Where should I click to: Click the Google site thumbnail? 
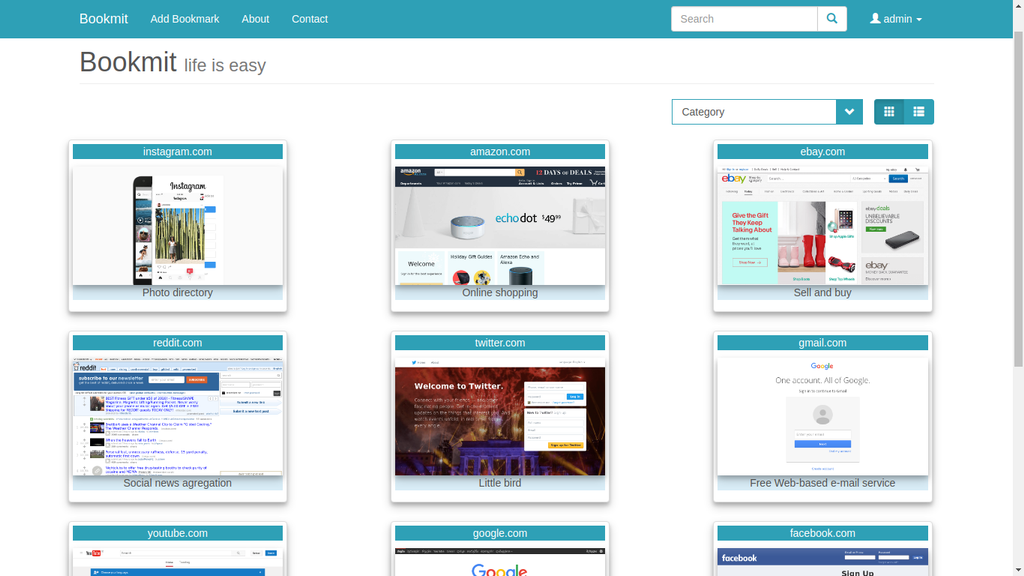pos(500,562)
